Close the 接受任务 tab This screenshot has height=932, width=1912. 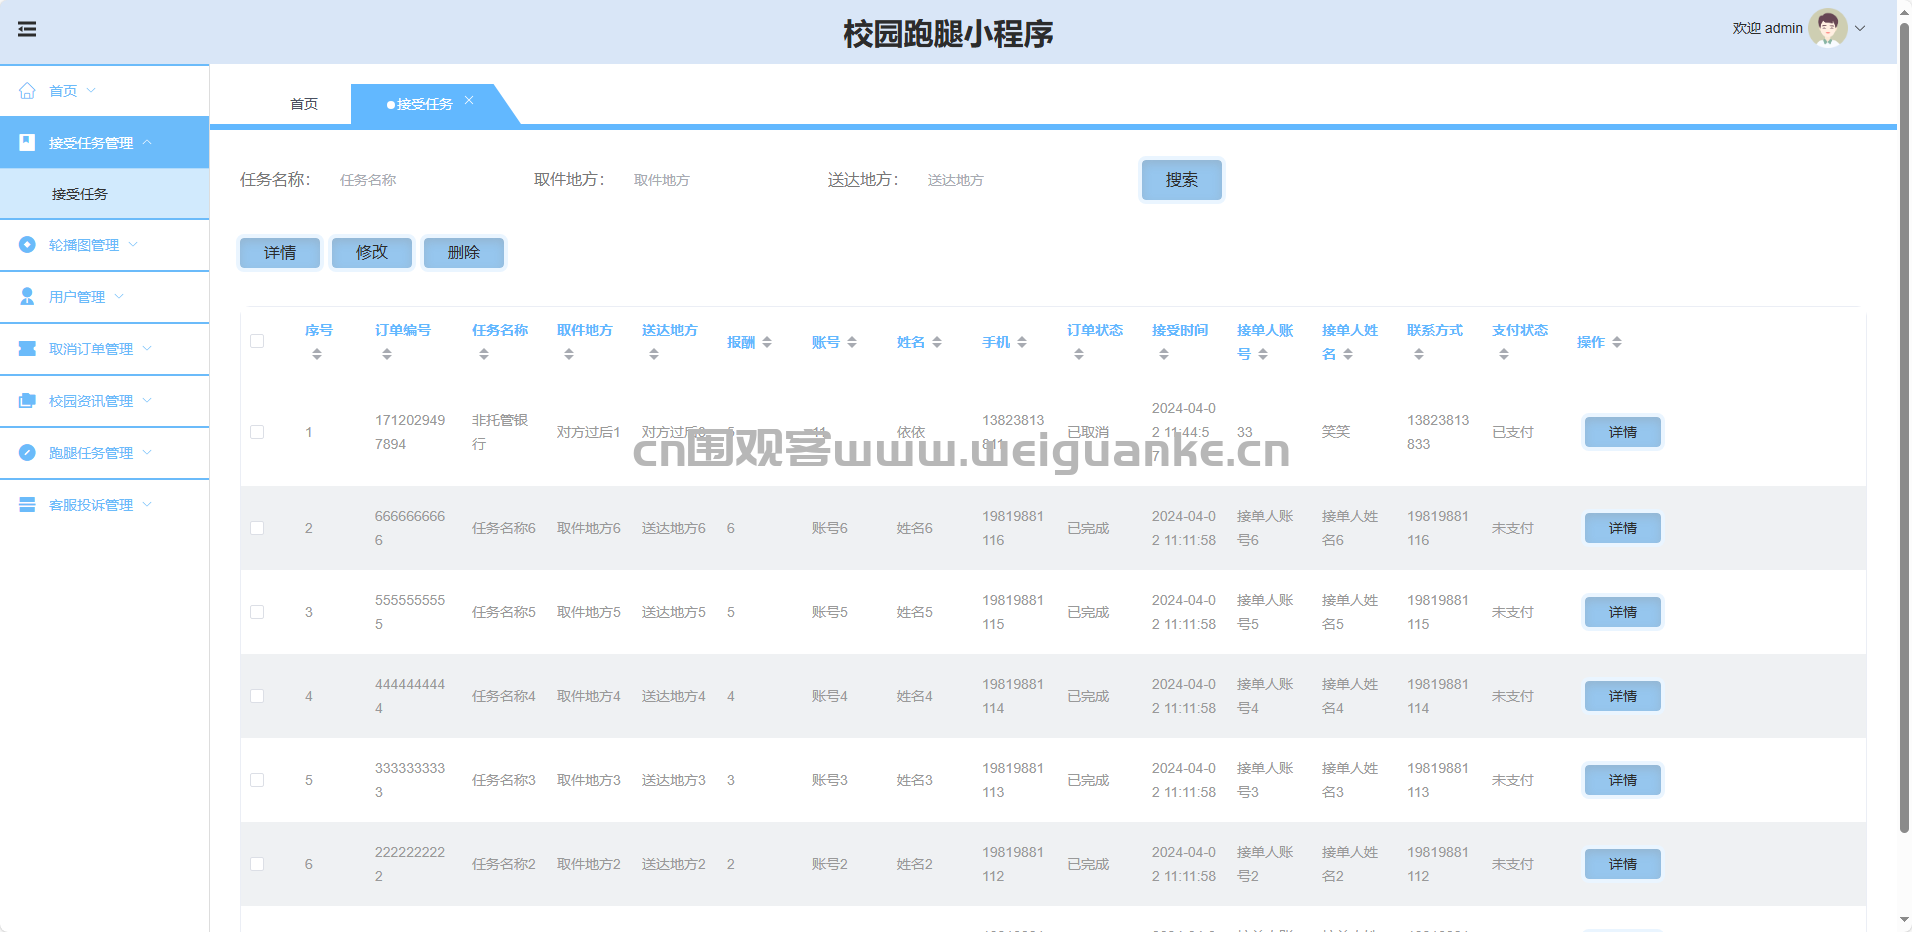pos(469,100)
